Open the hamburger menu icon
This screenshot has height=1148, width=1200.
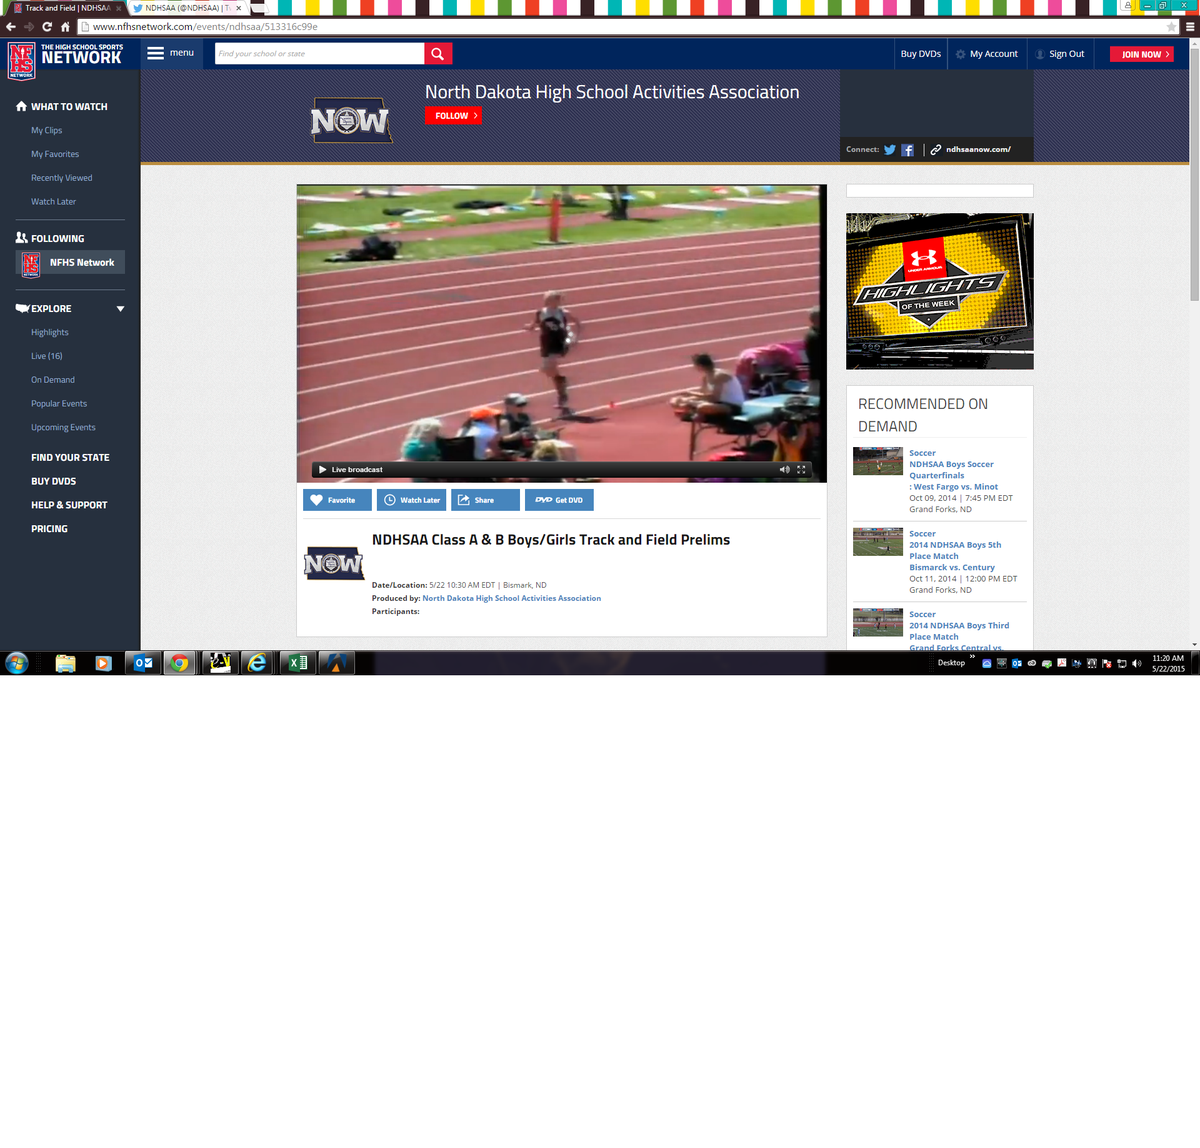click(x=156, y=53)
